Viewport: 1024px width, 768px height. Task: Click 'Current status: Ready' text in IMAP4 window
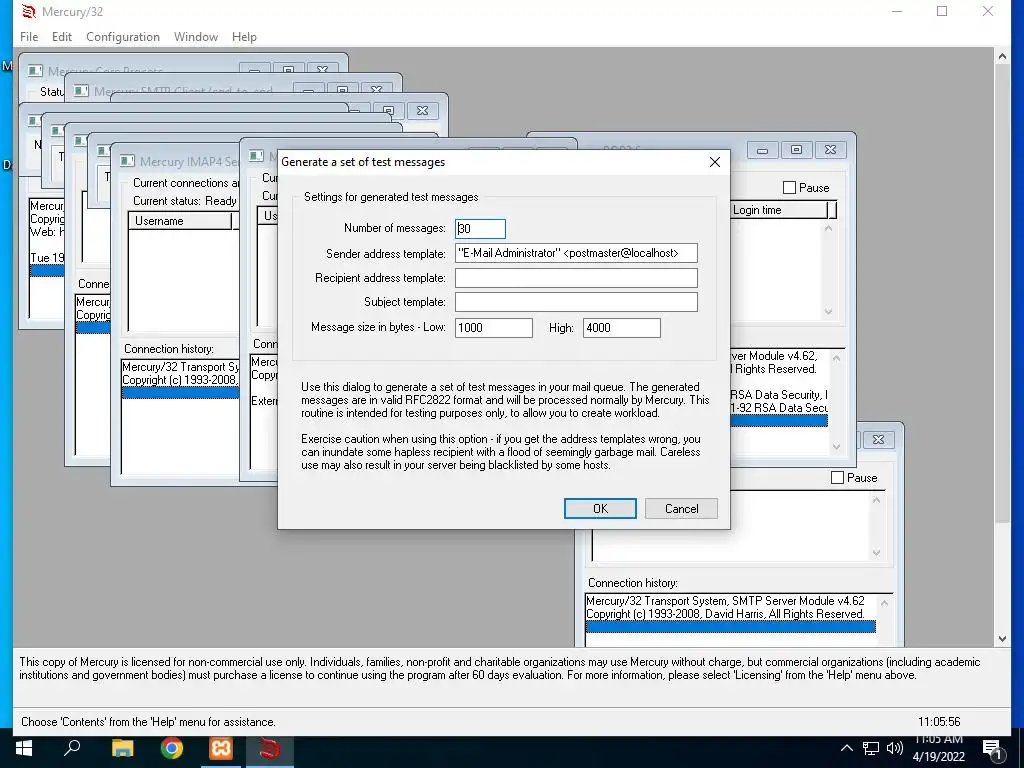click(185, 200)
